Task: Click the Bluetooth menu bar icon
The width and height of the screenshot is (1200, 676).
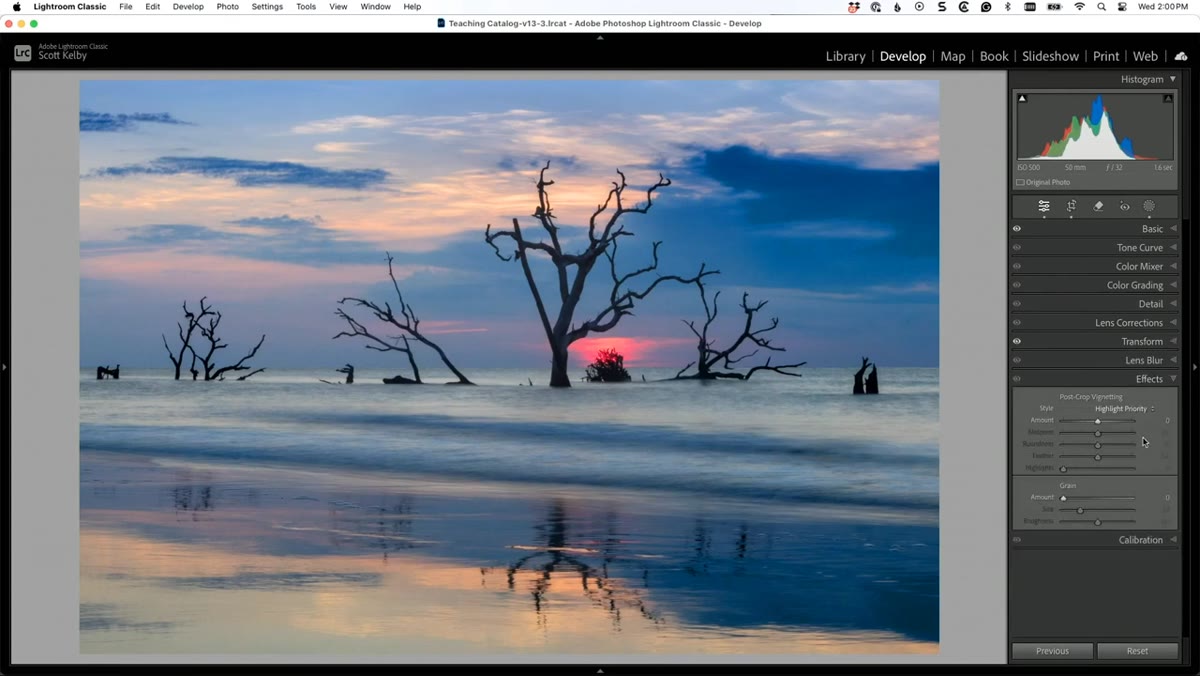Action: pyautogui.click(x=1007, y=7)
